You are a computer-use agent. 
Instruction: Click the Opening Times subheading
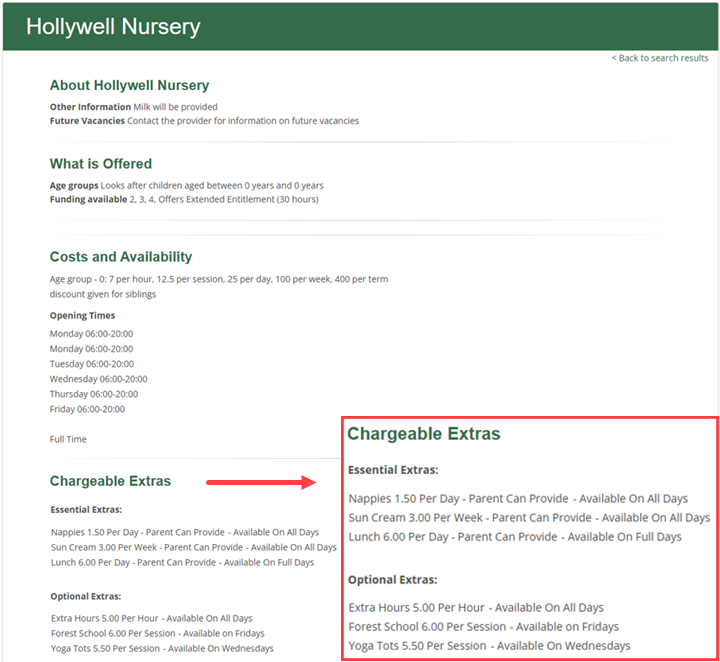click(82, 316)
